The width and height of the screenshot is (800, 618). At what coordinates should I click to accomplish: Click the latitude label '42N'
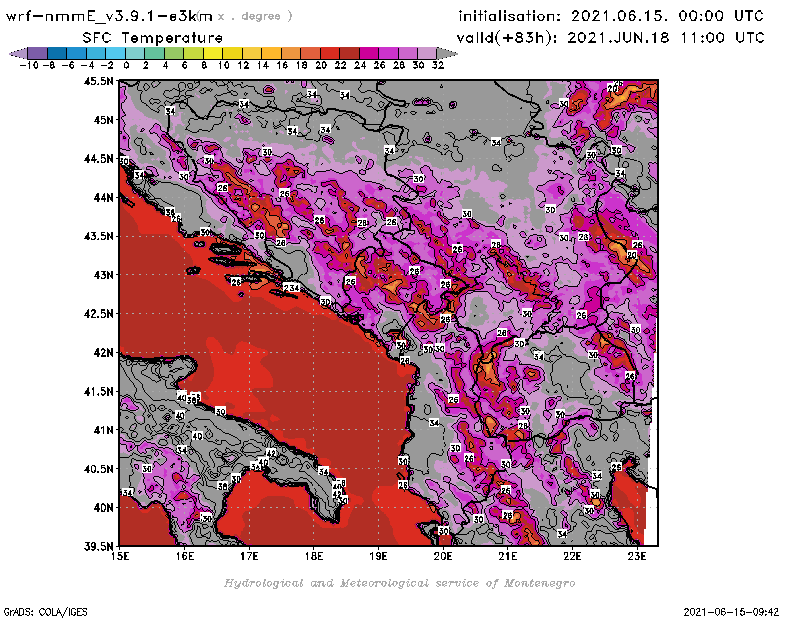[x=103, y=352]
